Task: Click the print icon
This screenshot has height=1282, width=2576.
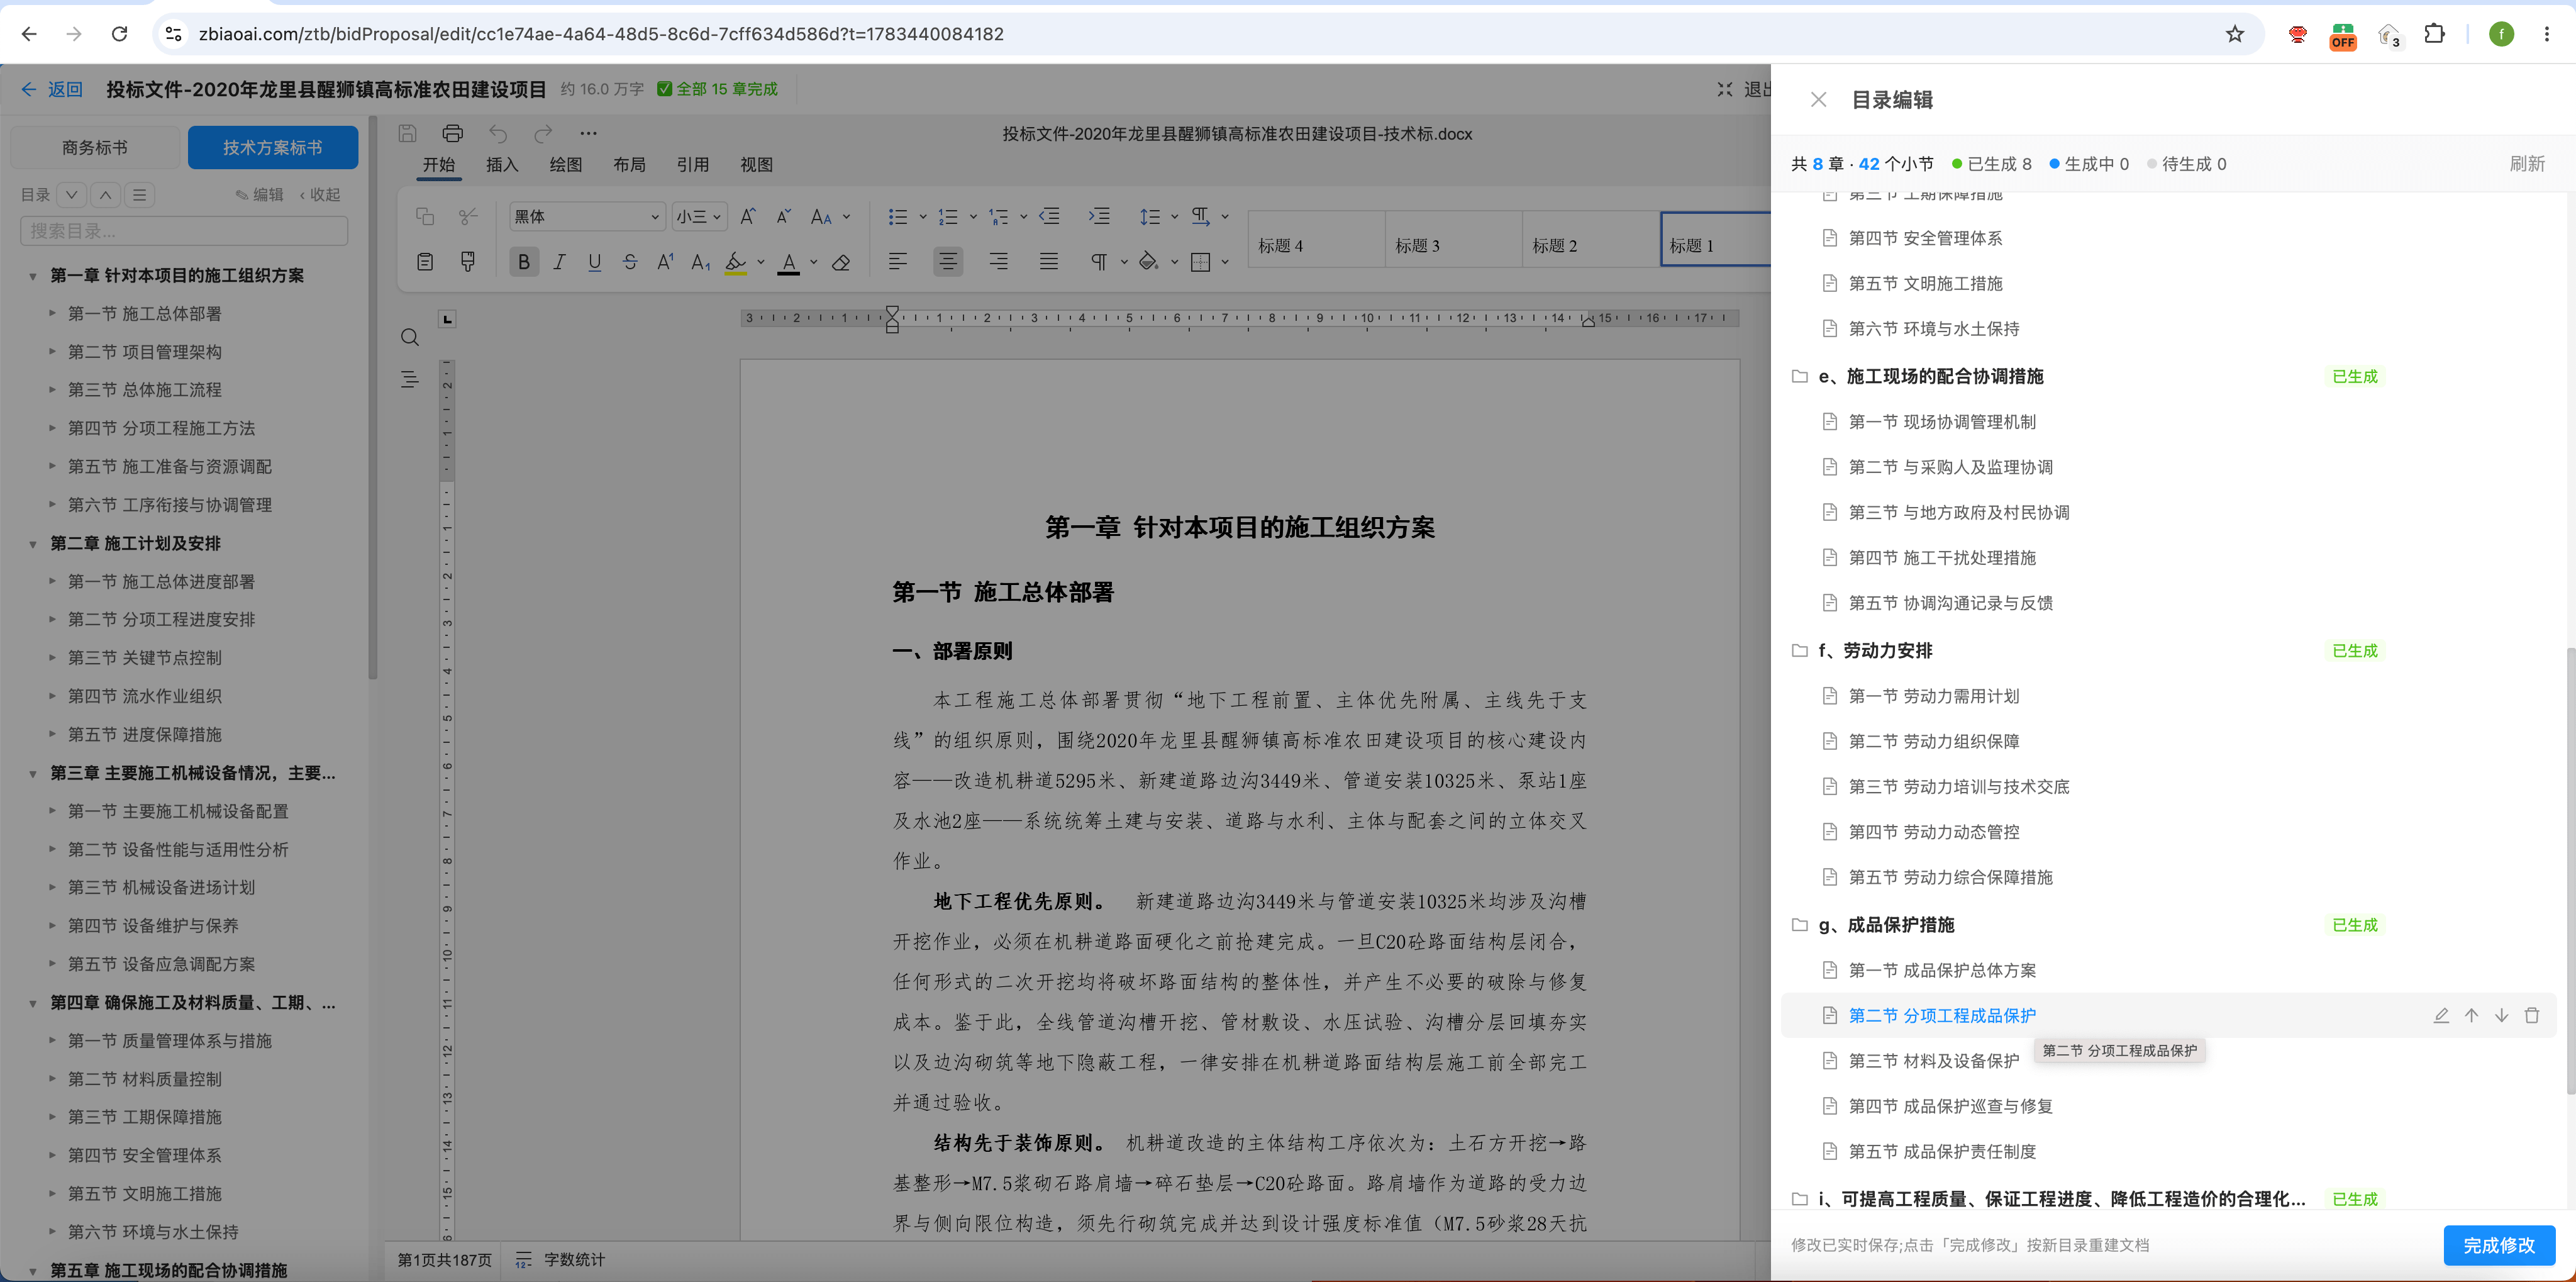Action: point(453,133)
